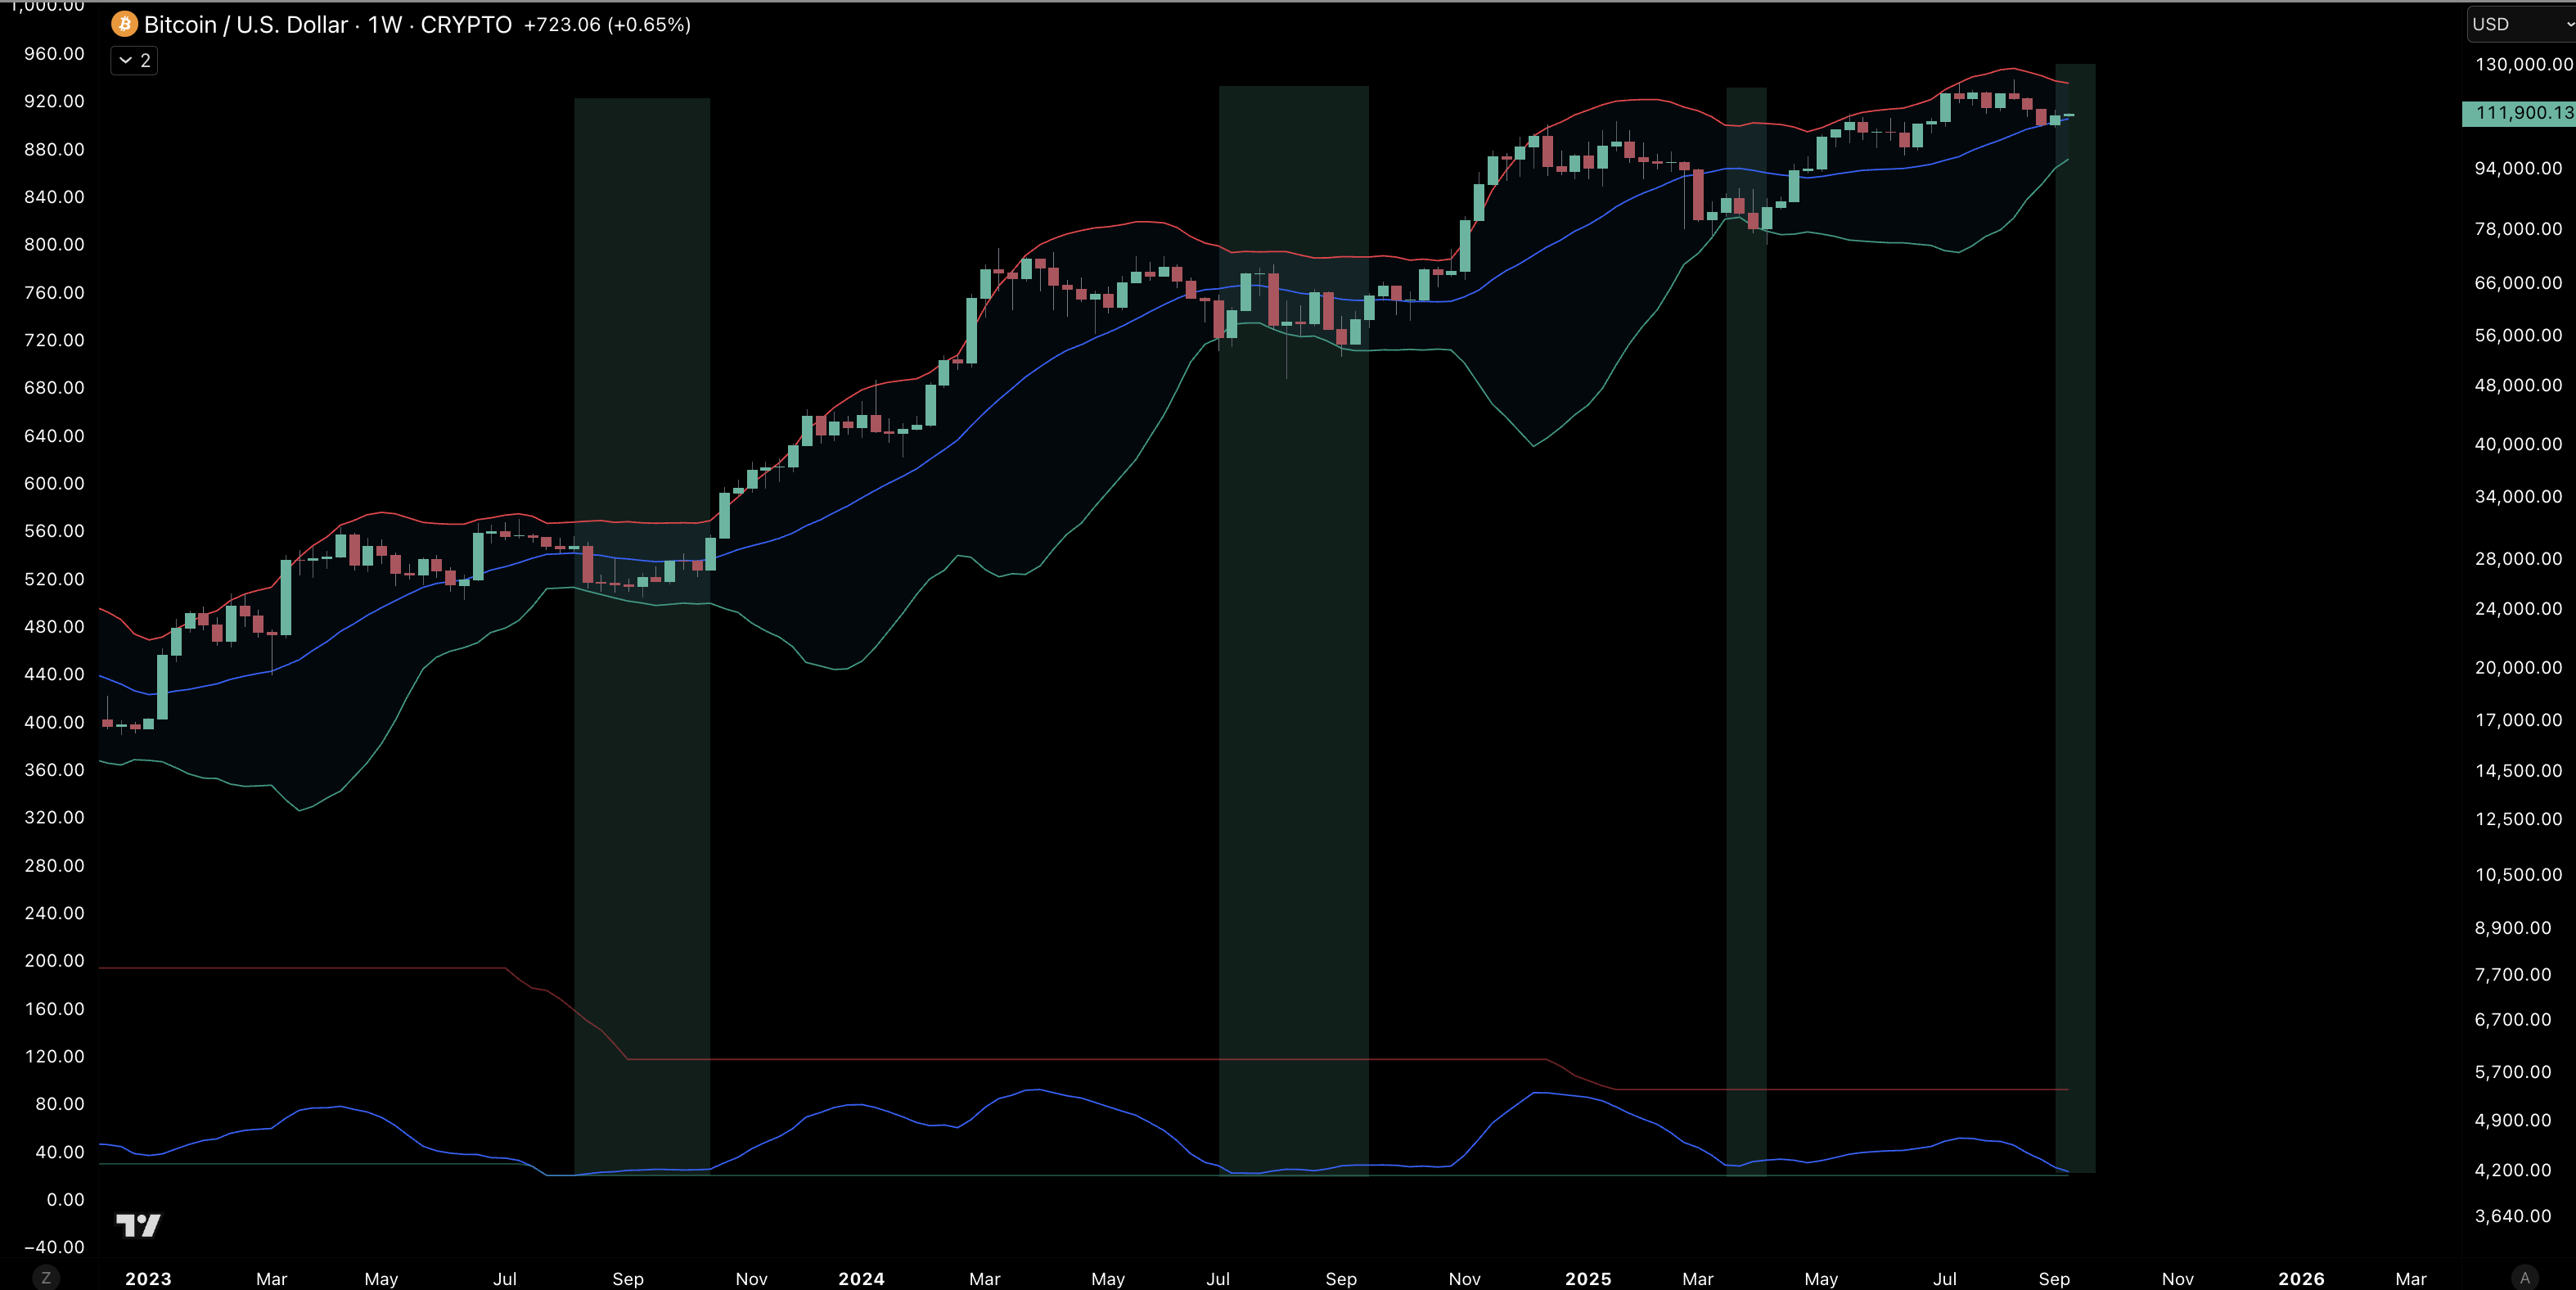
Task: Open the USD currency dropdown
Action: point(2518,24)
